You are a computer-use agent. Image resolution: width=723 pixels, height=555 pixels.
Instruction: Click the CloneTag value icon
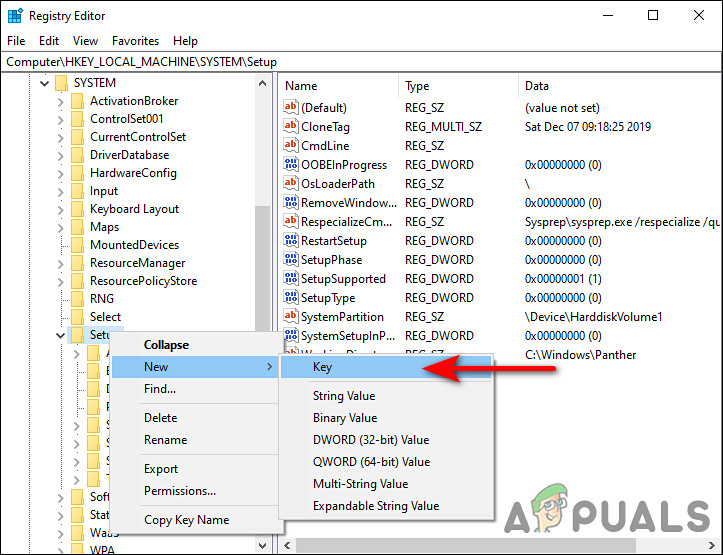click(290, 126)
